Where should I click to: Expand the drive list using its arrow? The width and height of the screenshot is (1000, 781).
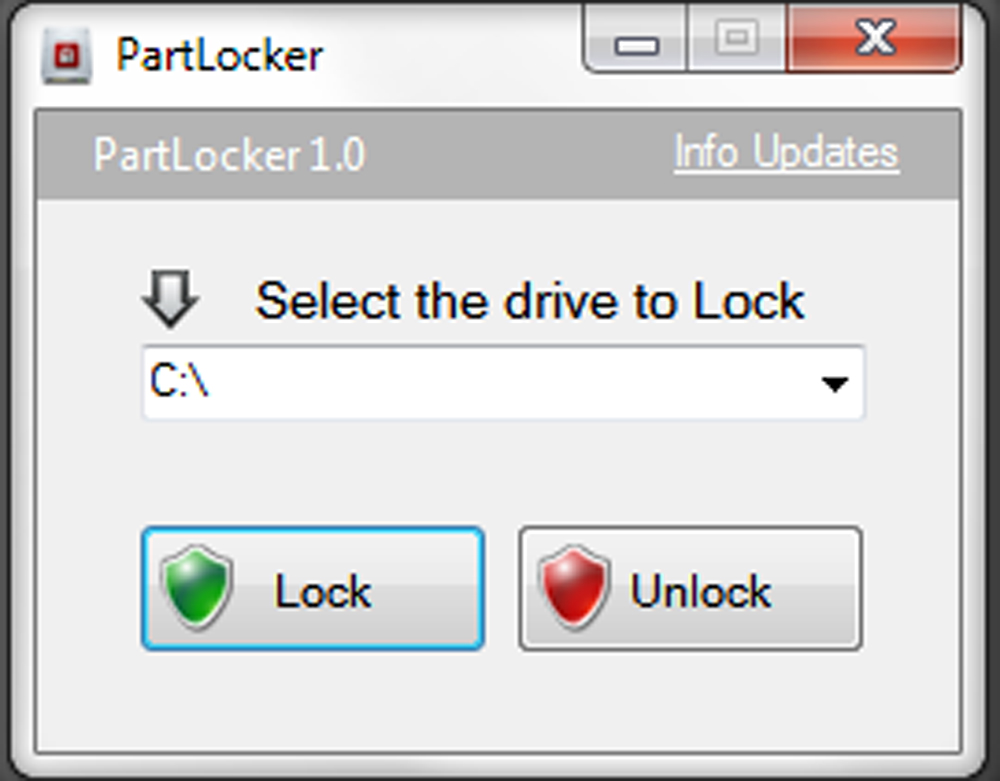(x=834, y=384)
